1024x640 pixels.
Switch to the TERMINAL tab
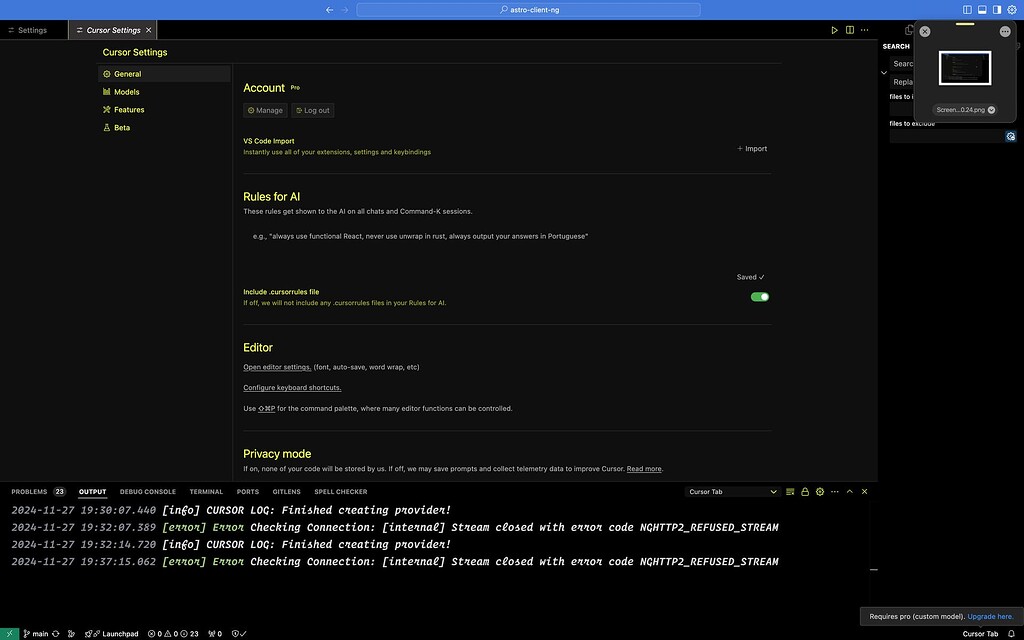pyautogui.click(x=206, y=491)
